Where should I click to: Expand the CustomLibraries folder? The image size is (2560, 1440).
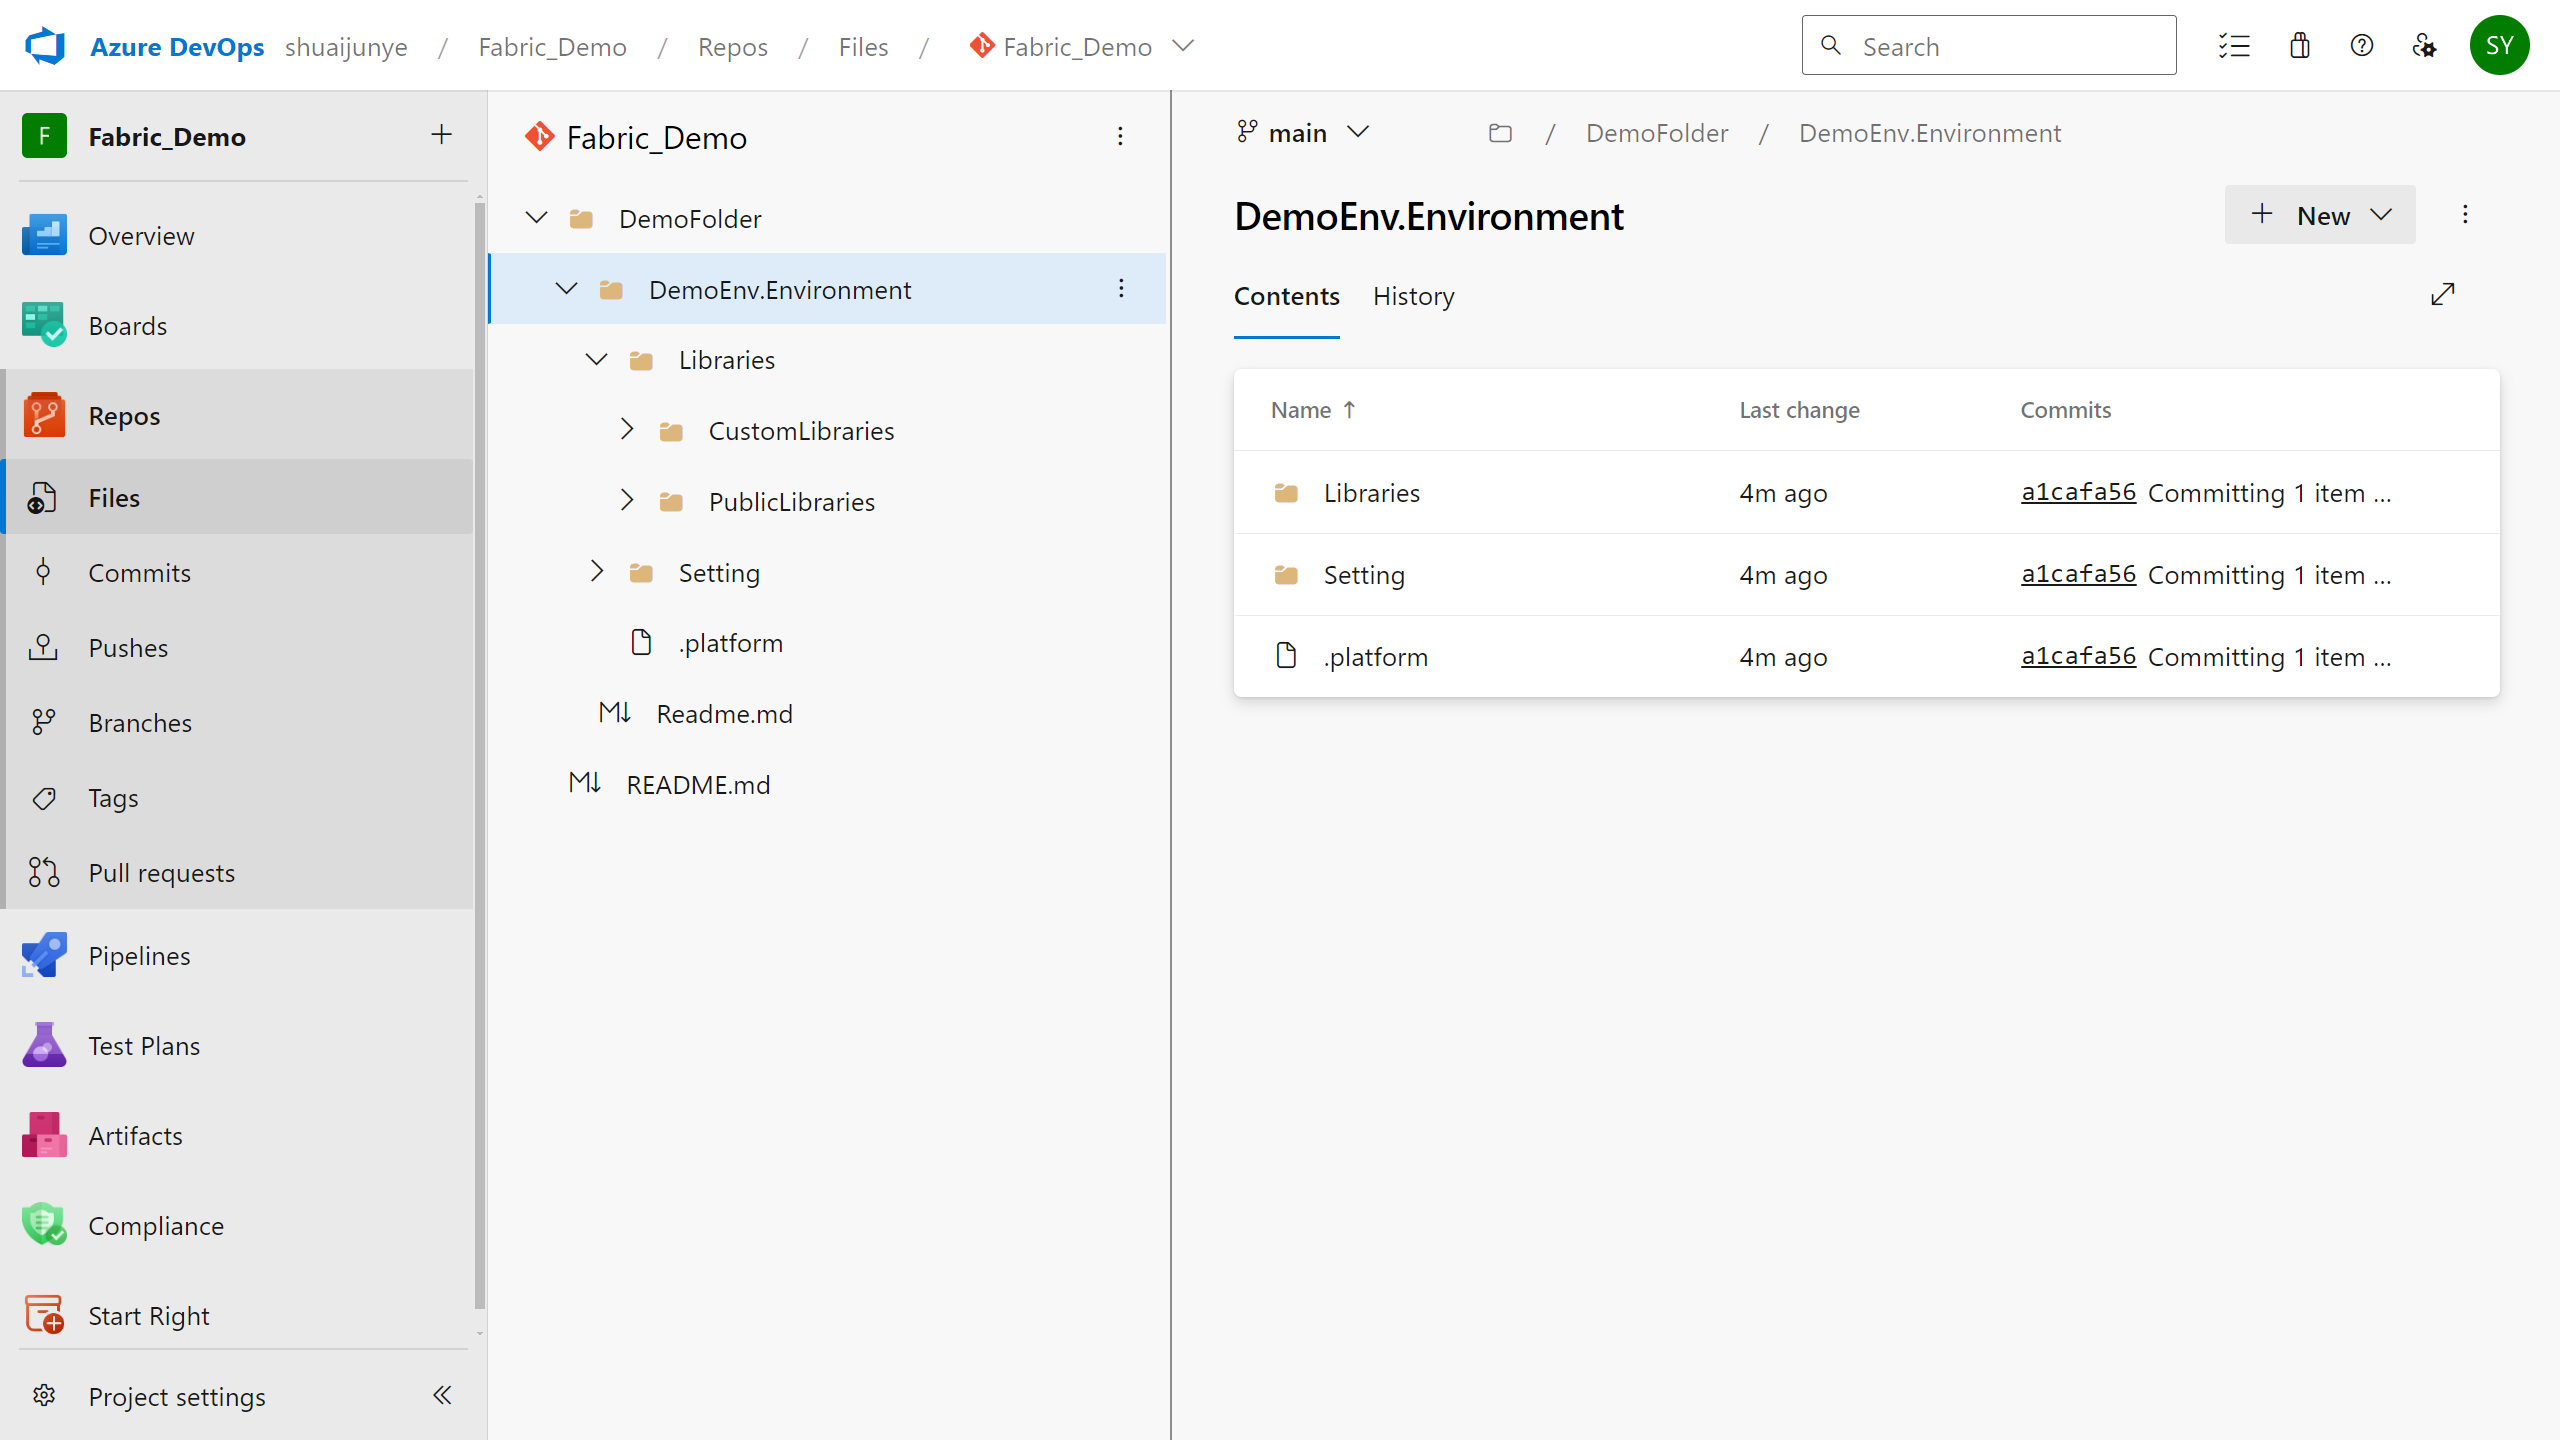coord(626,431)
